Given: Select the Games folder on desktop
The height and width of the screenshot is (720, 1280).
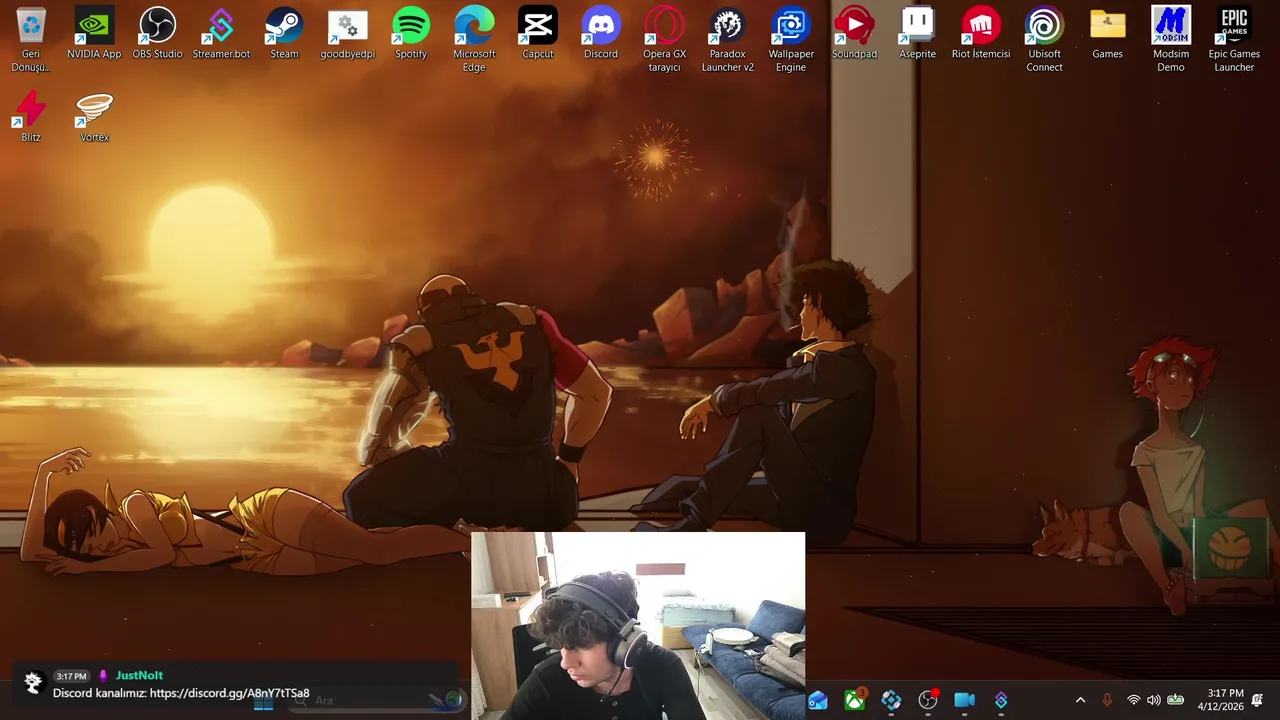Looking at the screenshot, I should coord(1107,34).
